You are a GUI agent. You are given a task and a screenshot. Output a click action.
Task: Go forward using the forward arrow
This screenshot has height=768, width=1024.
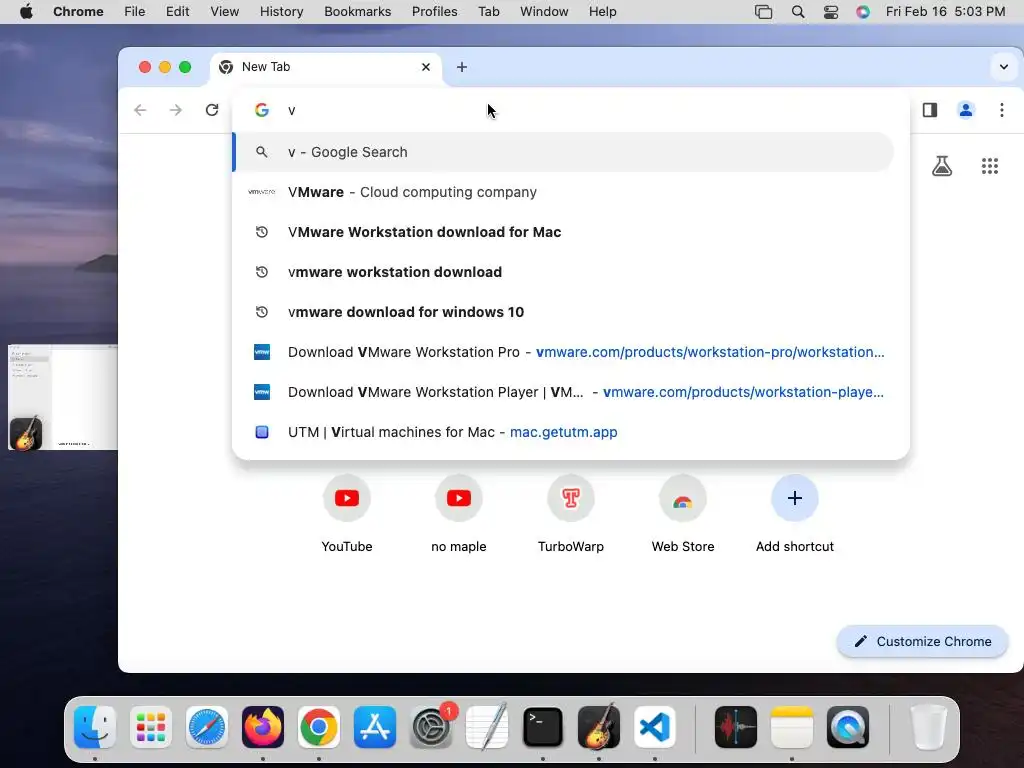pyautogui.click(x=176, y=110)
